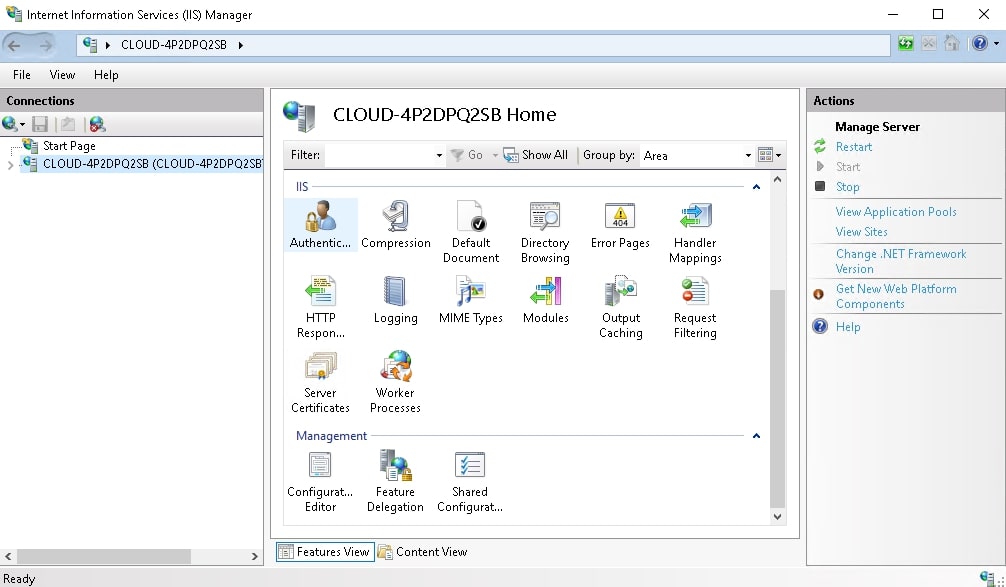This screenshot has height=587, width=1006.
Task: Open the Configuration Editor
Action: point(320,481)
